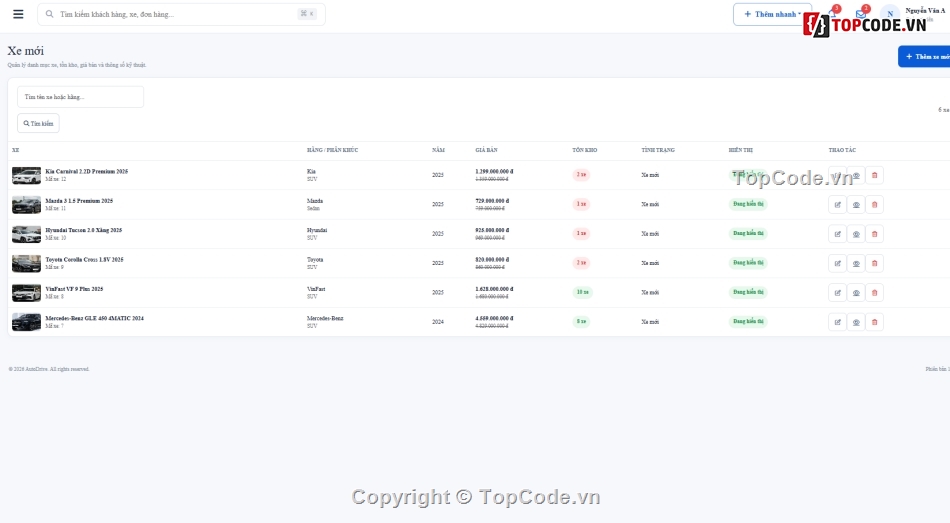This screenshot has height=523, width=950.
Task: Click the TỒN KHO column header
Action: coord(585,150)
